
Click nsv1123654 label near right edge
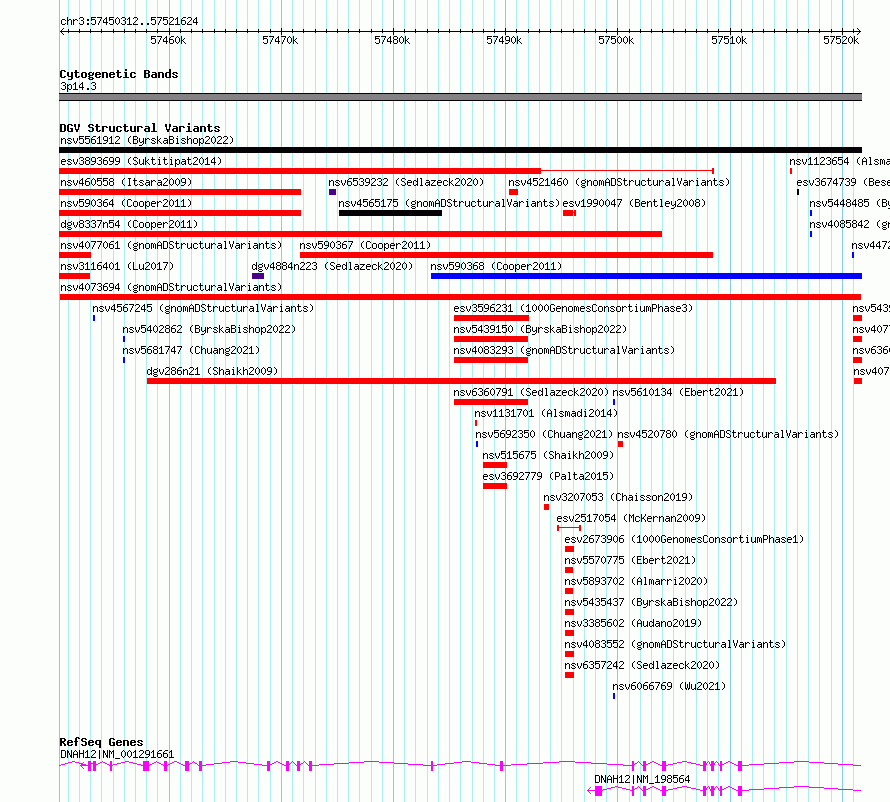[x=839, y=161]
